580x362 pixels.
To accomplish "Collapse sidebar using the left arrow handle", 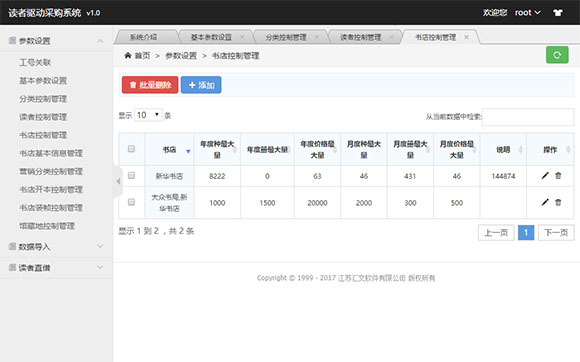I will click(x=118, y=181).
